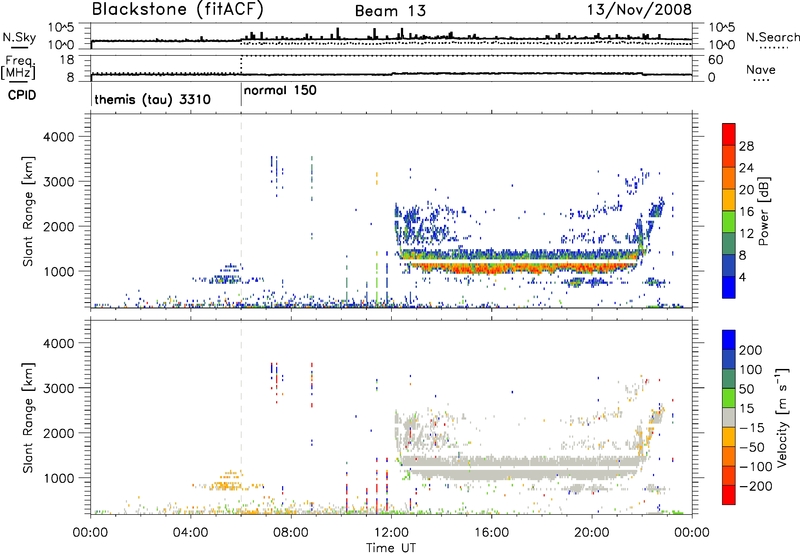Click the "4" label on Power color bar

(x=742, y=278)
